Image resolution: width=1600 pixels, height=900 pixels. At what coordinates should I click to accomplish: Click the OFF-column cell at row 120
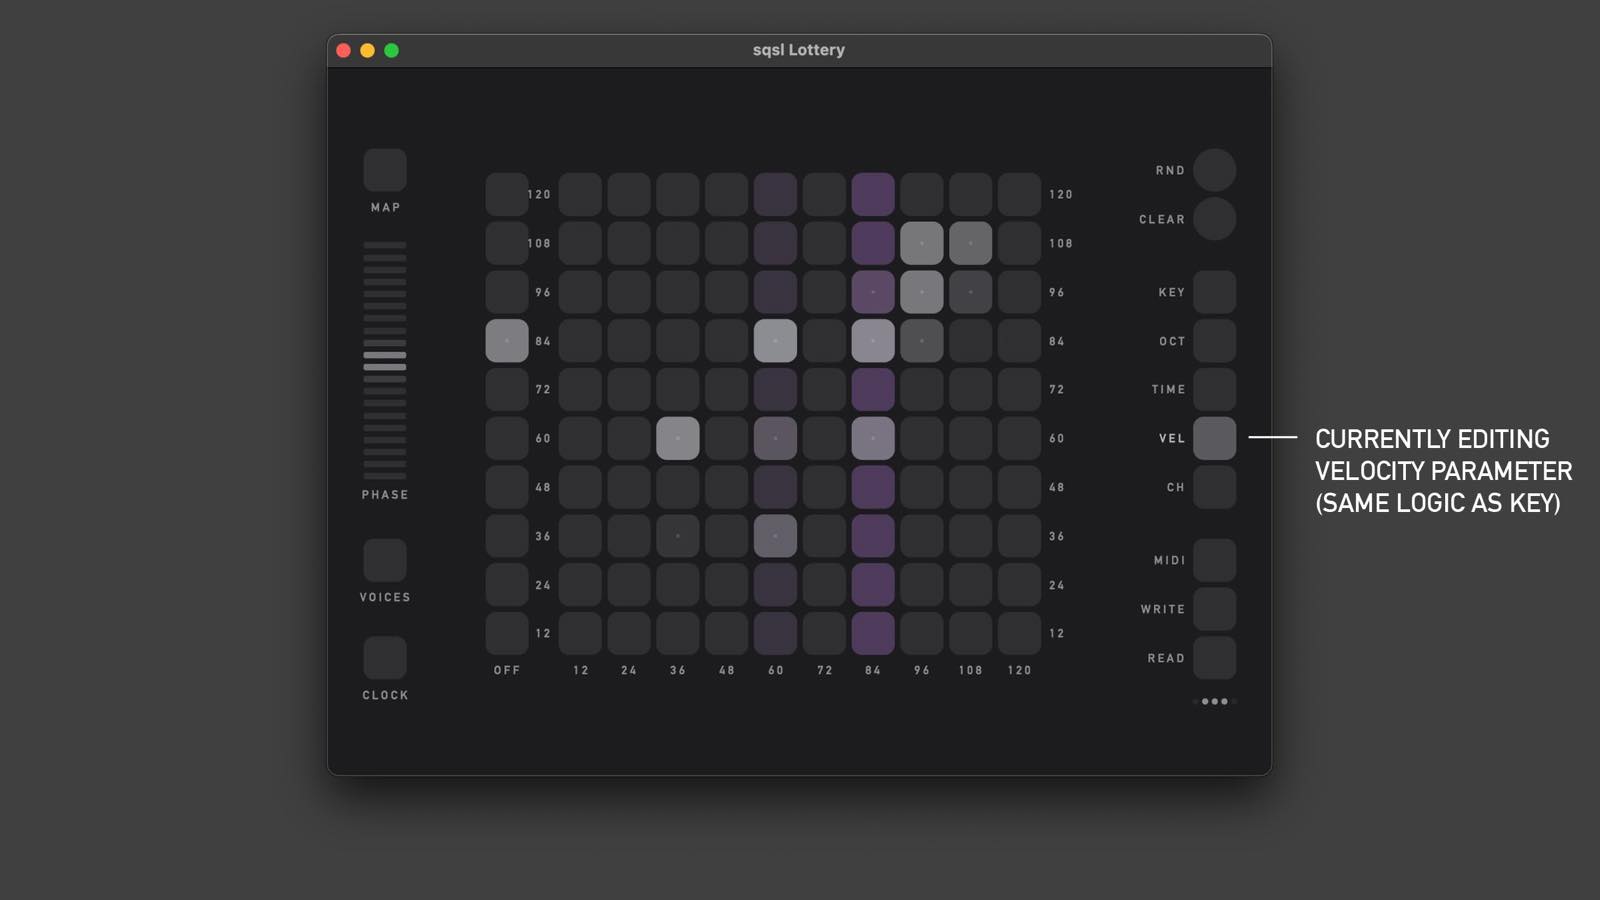[507, 194]
